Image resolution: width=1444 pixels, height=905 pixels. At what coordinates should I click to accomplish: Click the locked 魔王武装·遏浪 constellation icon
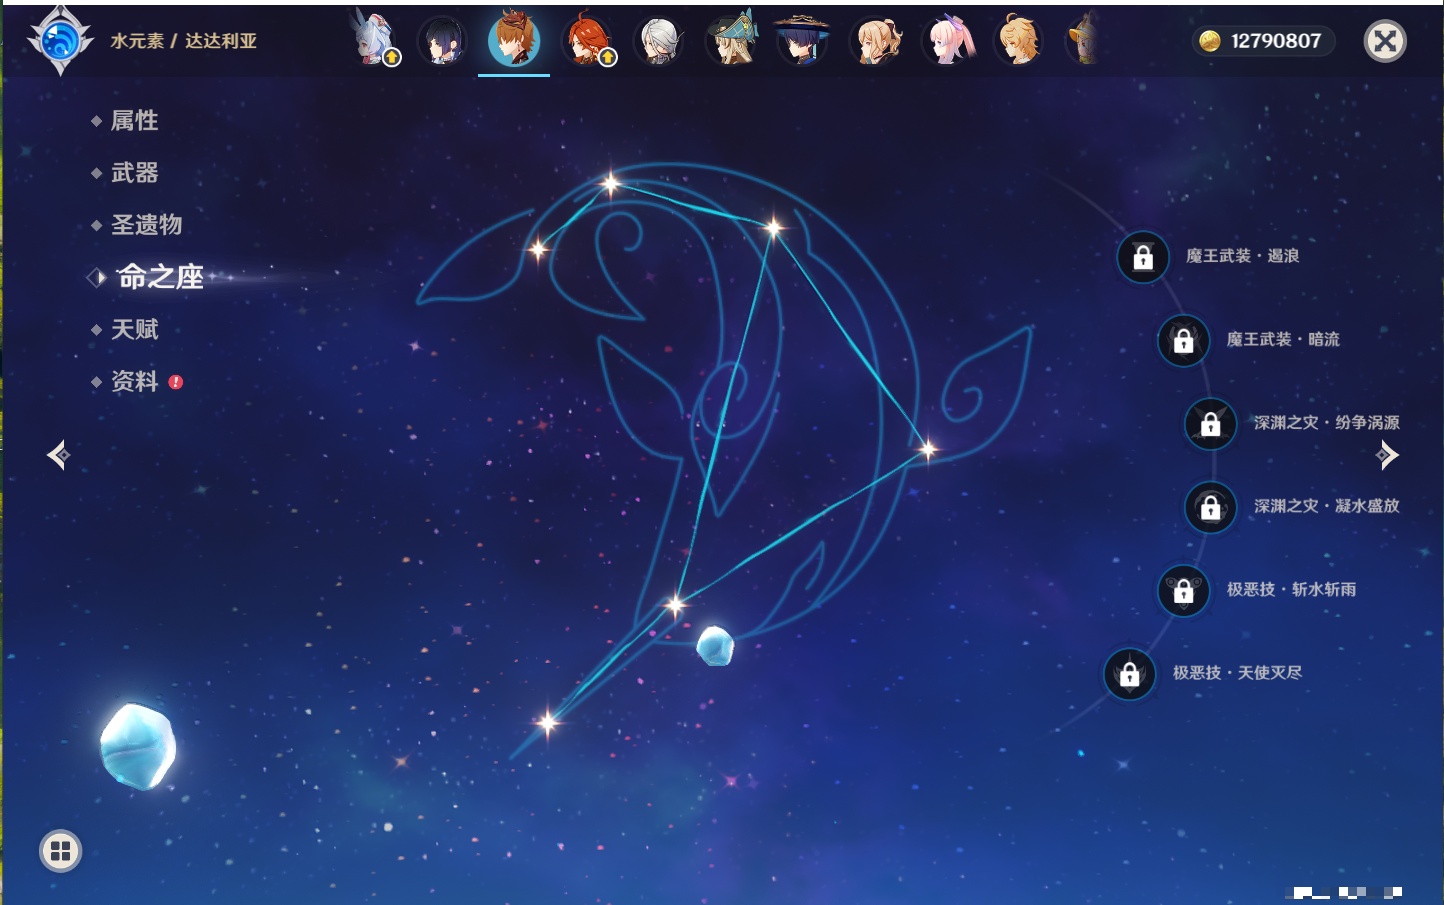pos(1143,257)
